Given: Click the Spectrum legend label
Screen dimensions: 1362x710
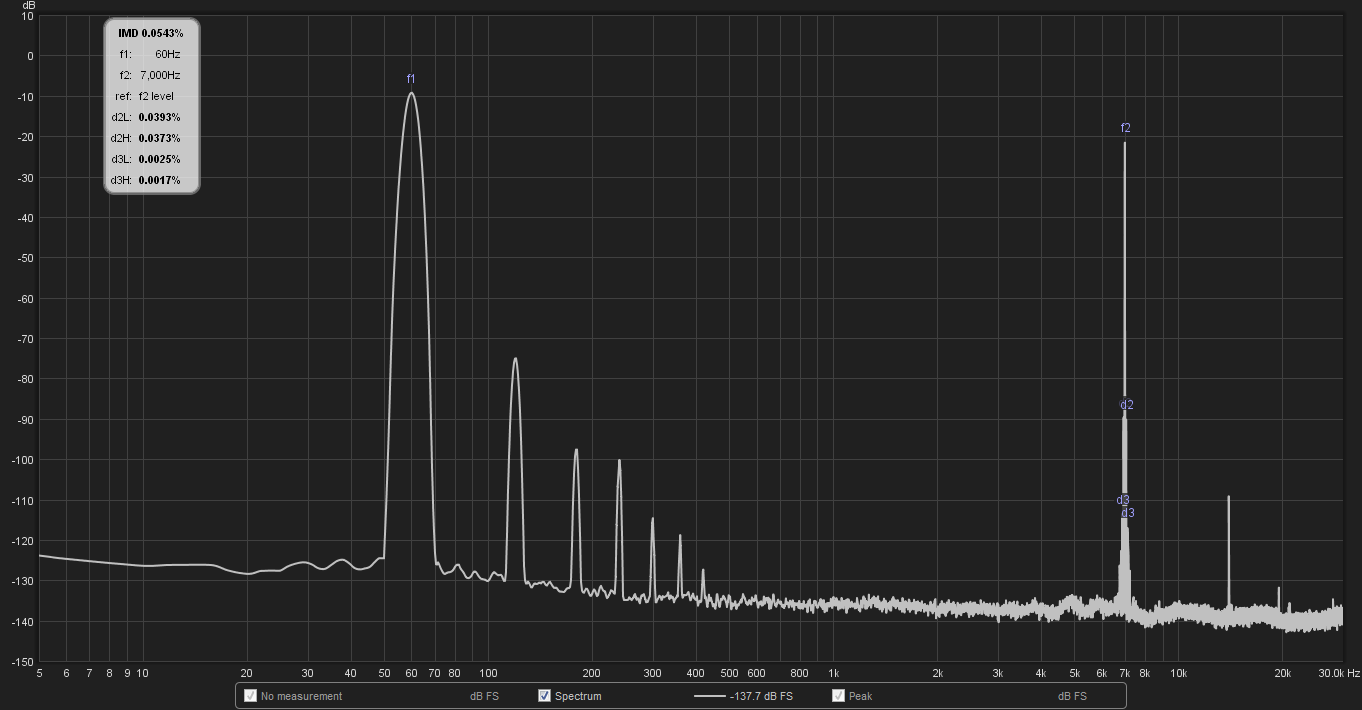Looking at the screenshot, I should coord(578,696).
